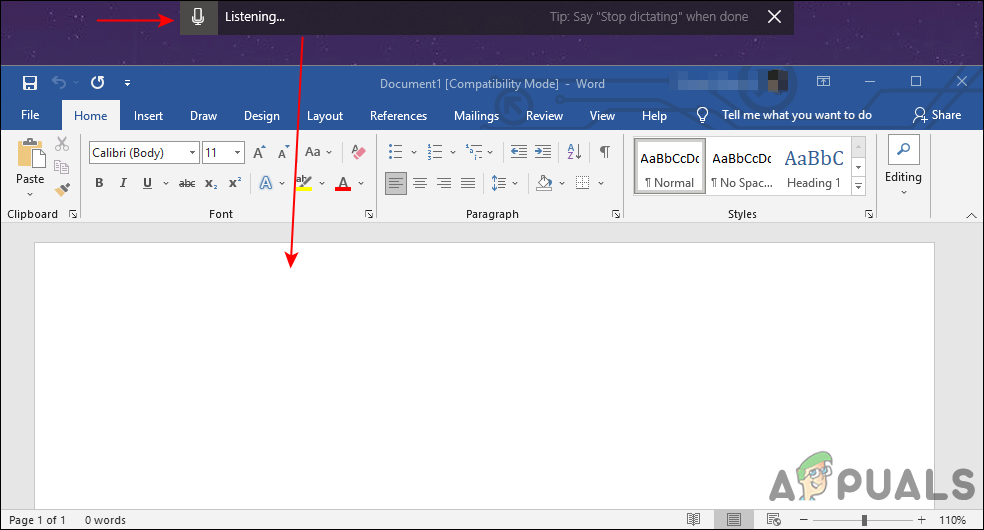Save the document using floppy disk icon
The height and width of the screenshot is (530, 984).
point(29,83)
